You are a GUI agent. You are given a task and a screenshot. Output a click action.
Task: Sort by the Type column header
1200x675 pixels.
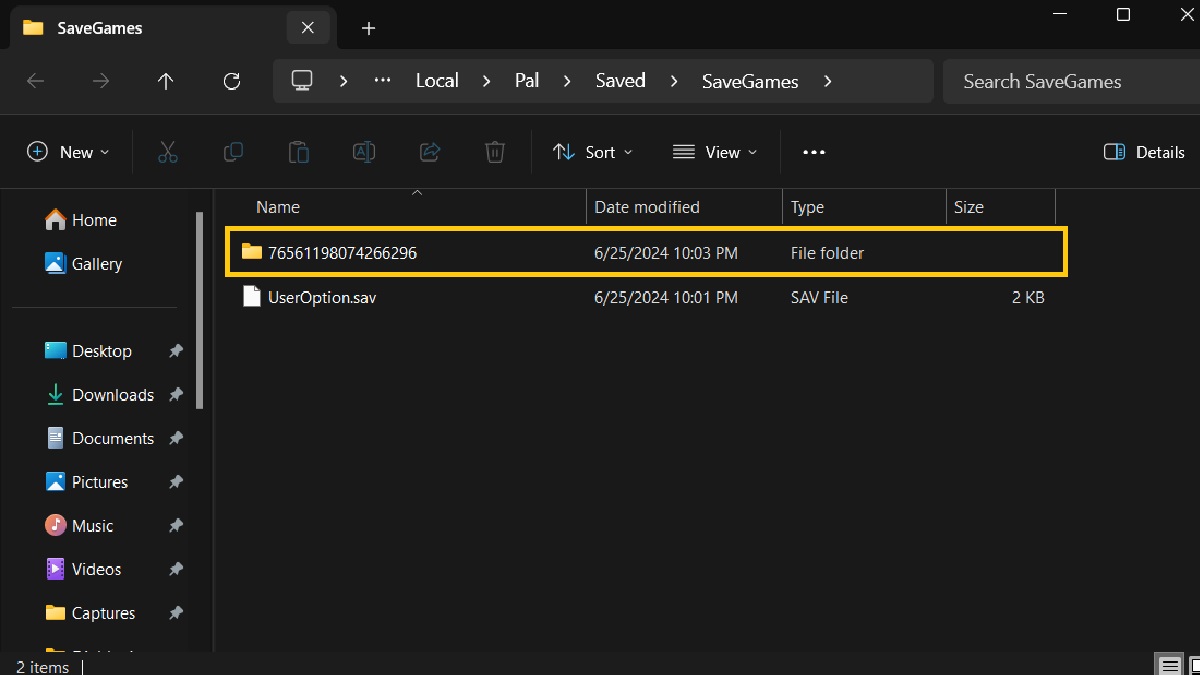[807, 207]
